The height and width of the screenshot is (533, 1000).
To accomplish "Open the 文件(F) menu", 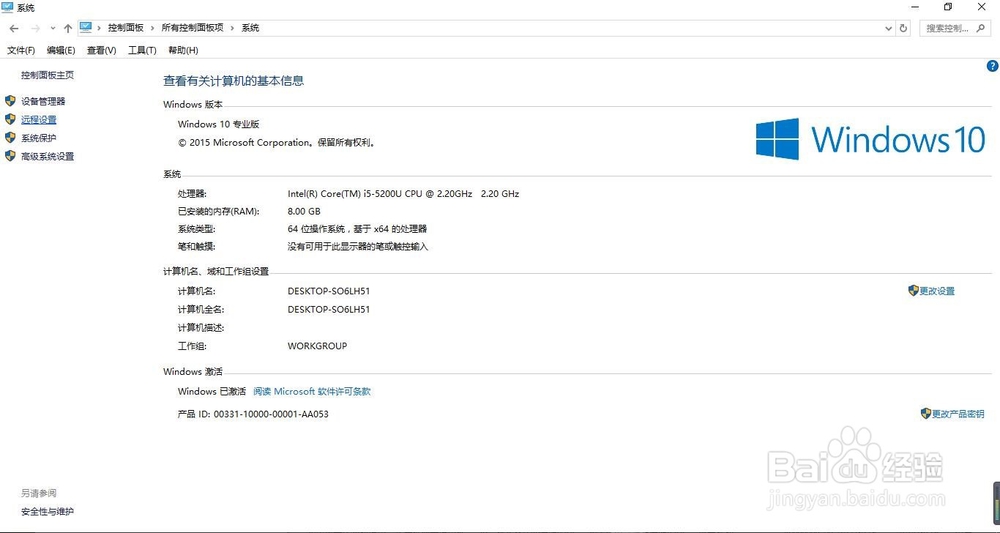I will (21, 50).
